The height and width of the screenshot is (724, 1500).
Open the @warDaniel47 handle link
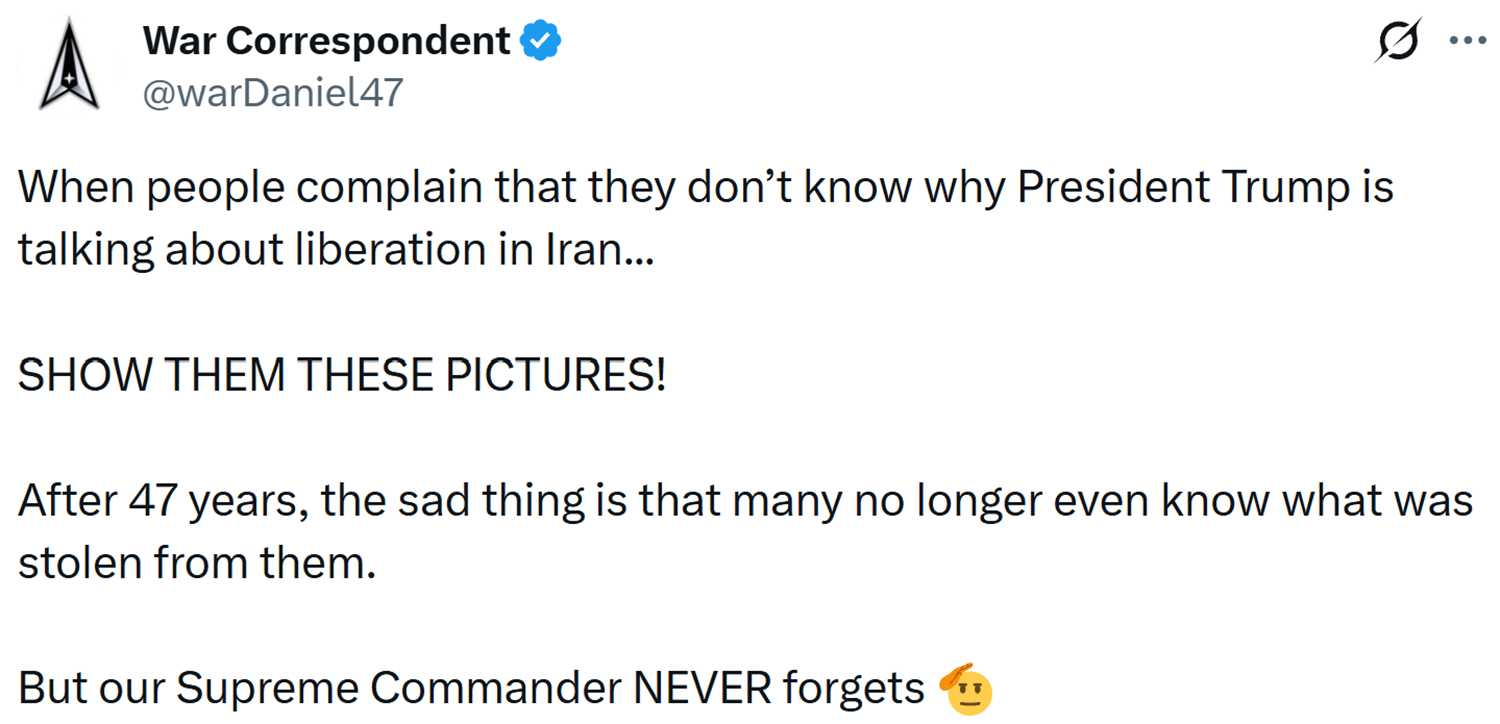(273, 93)
